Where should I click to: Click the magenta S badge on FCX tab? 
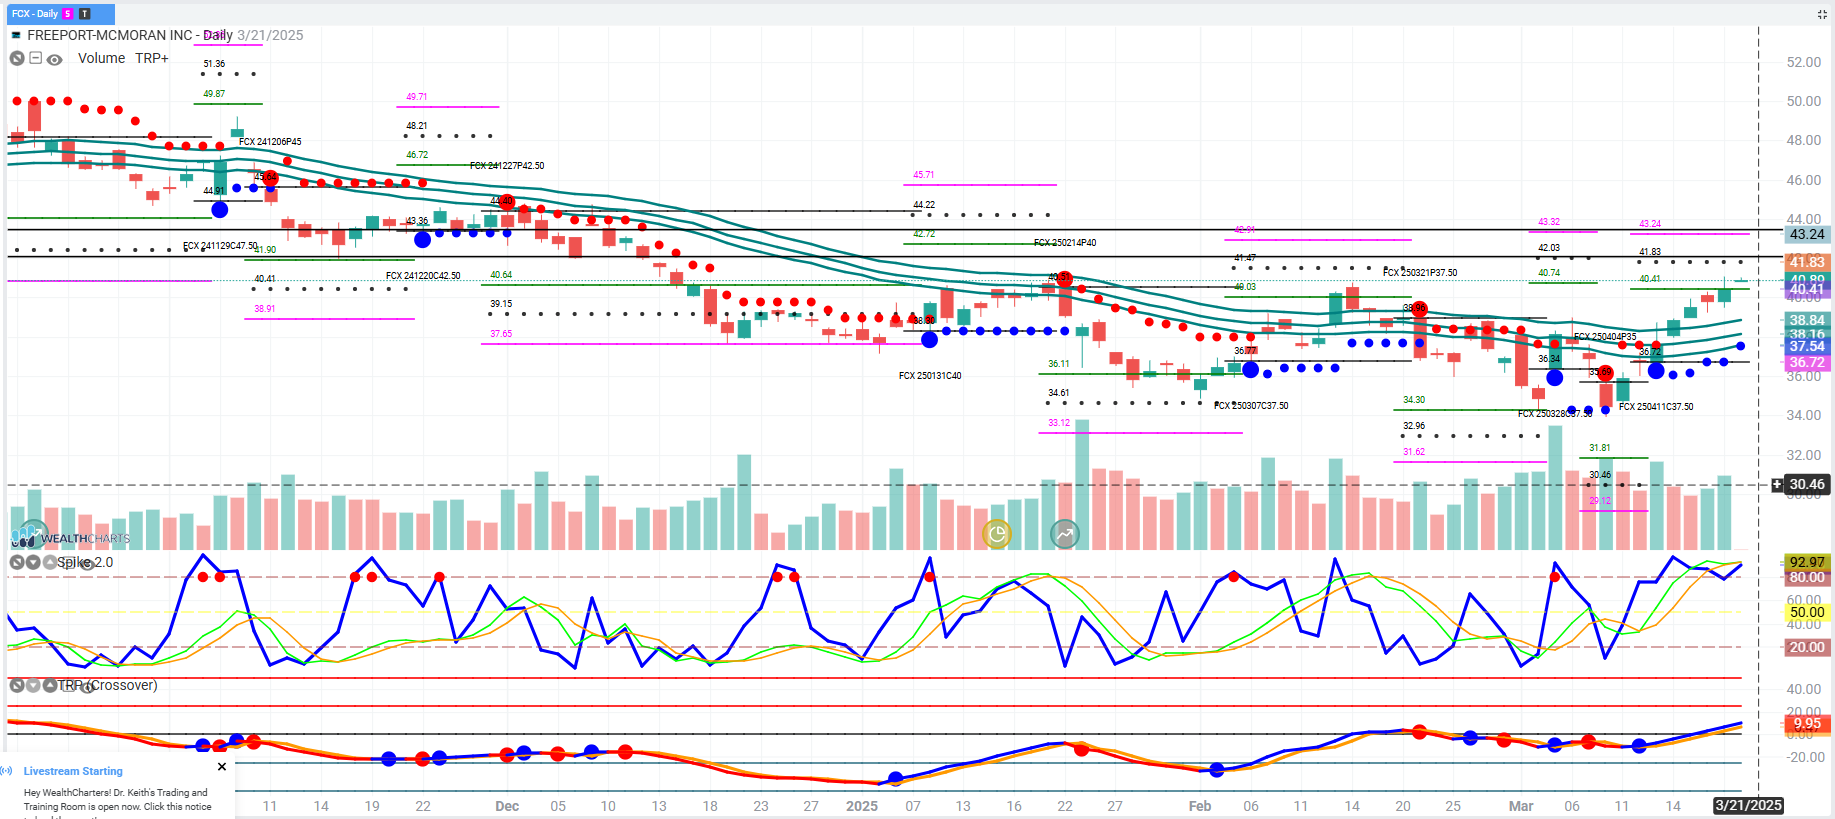click(68, 14)
